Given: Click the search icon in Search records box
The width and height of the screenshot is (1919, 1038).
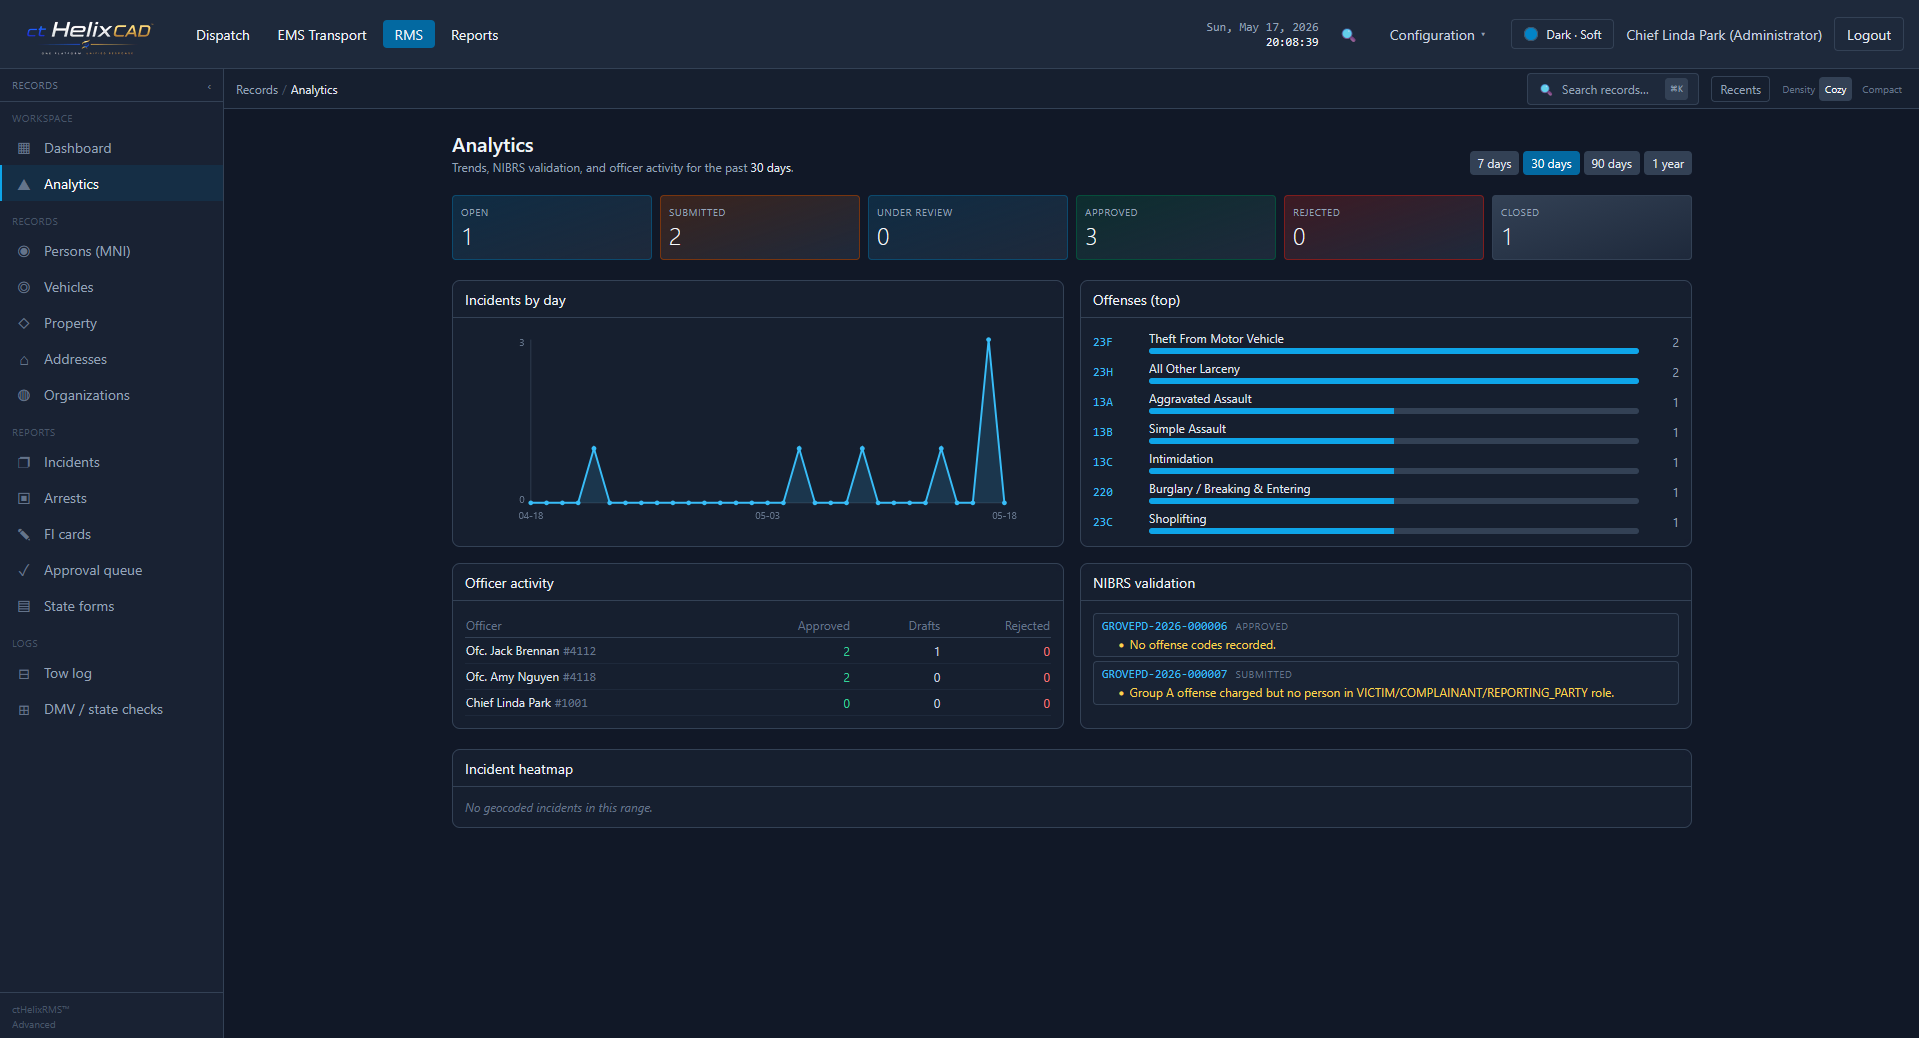Looking at the screenshot, I should [1546, 90].
